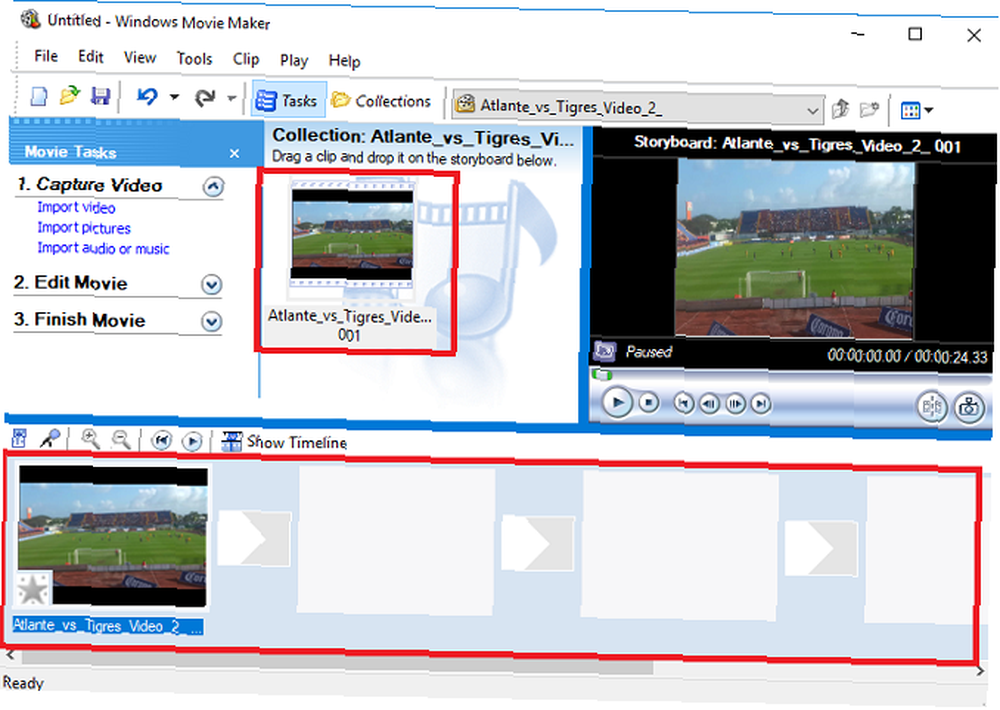Image resolution: width=1000 pixels, height=710 pixels.
Task: Expand the Edit Movie section
Action: pos(211,285)
